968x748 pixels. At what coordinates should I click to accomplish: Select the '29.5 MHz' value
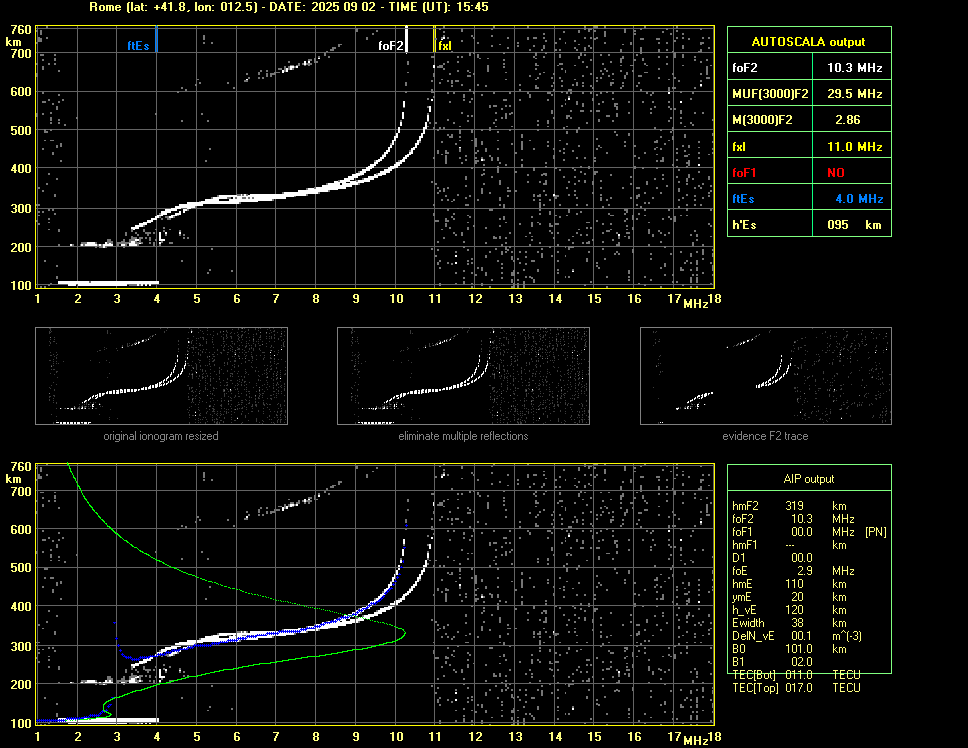pyautogui.click(x=854, y=94)
